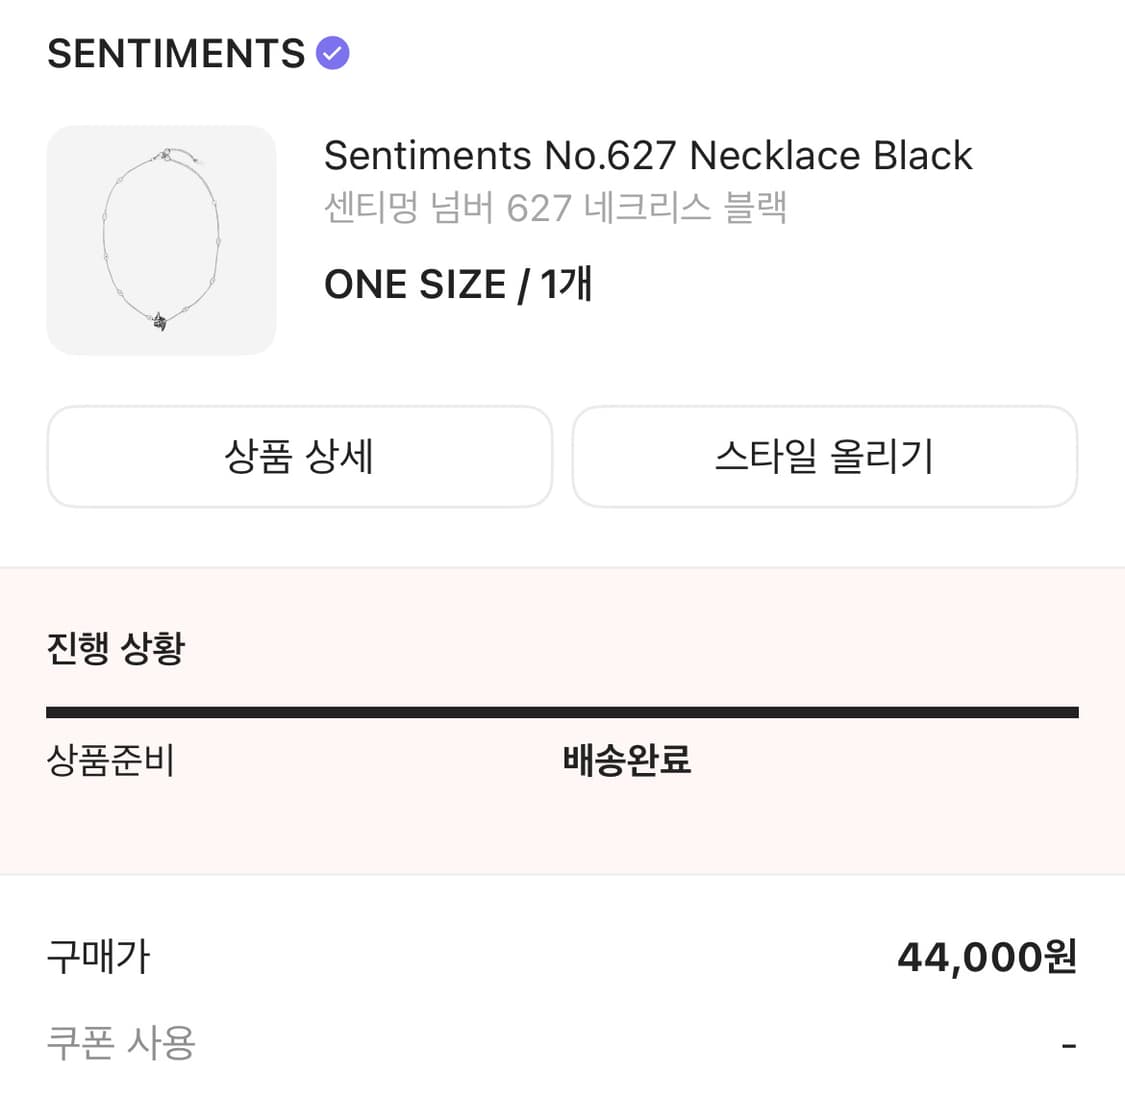
Task: Click the 상품준비 progress step
Action: tap(112, 761)
